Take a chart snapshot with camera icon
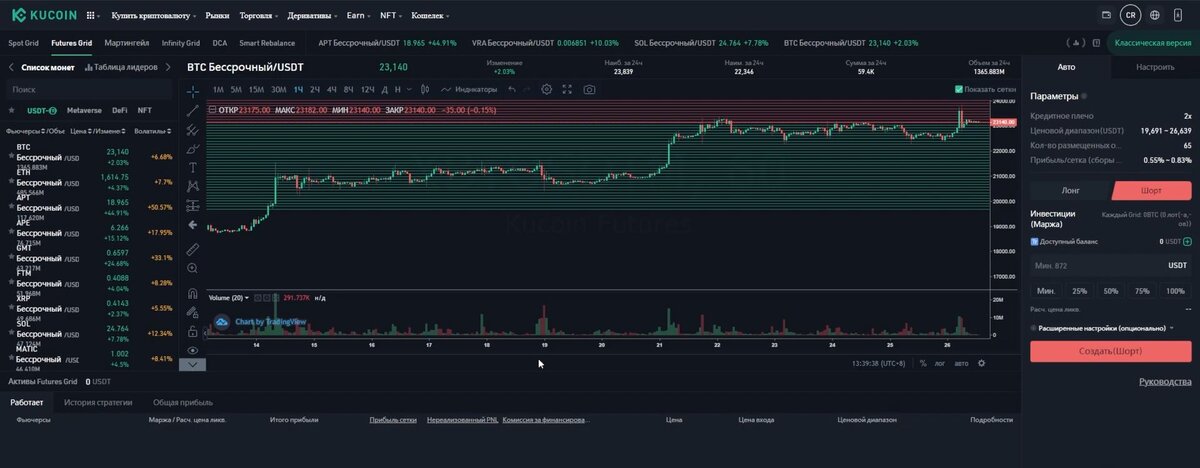The image size is (1200, 468). click(x=589, y=89)
